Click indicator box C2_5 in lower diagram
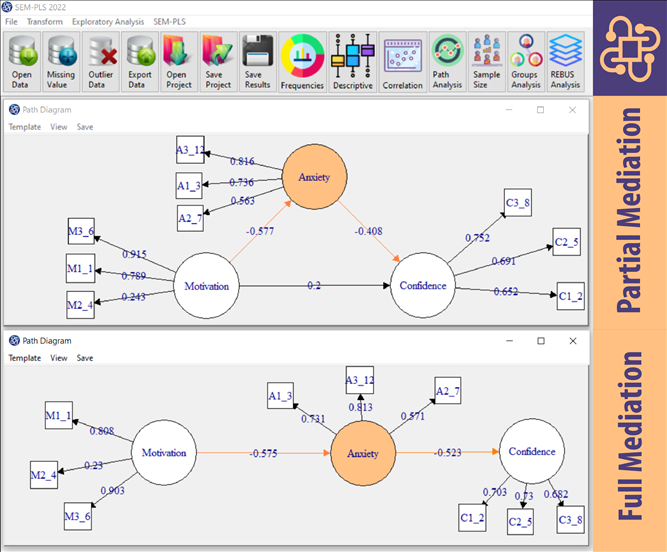 (520, 521)
